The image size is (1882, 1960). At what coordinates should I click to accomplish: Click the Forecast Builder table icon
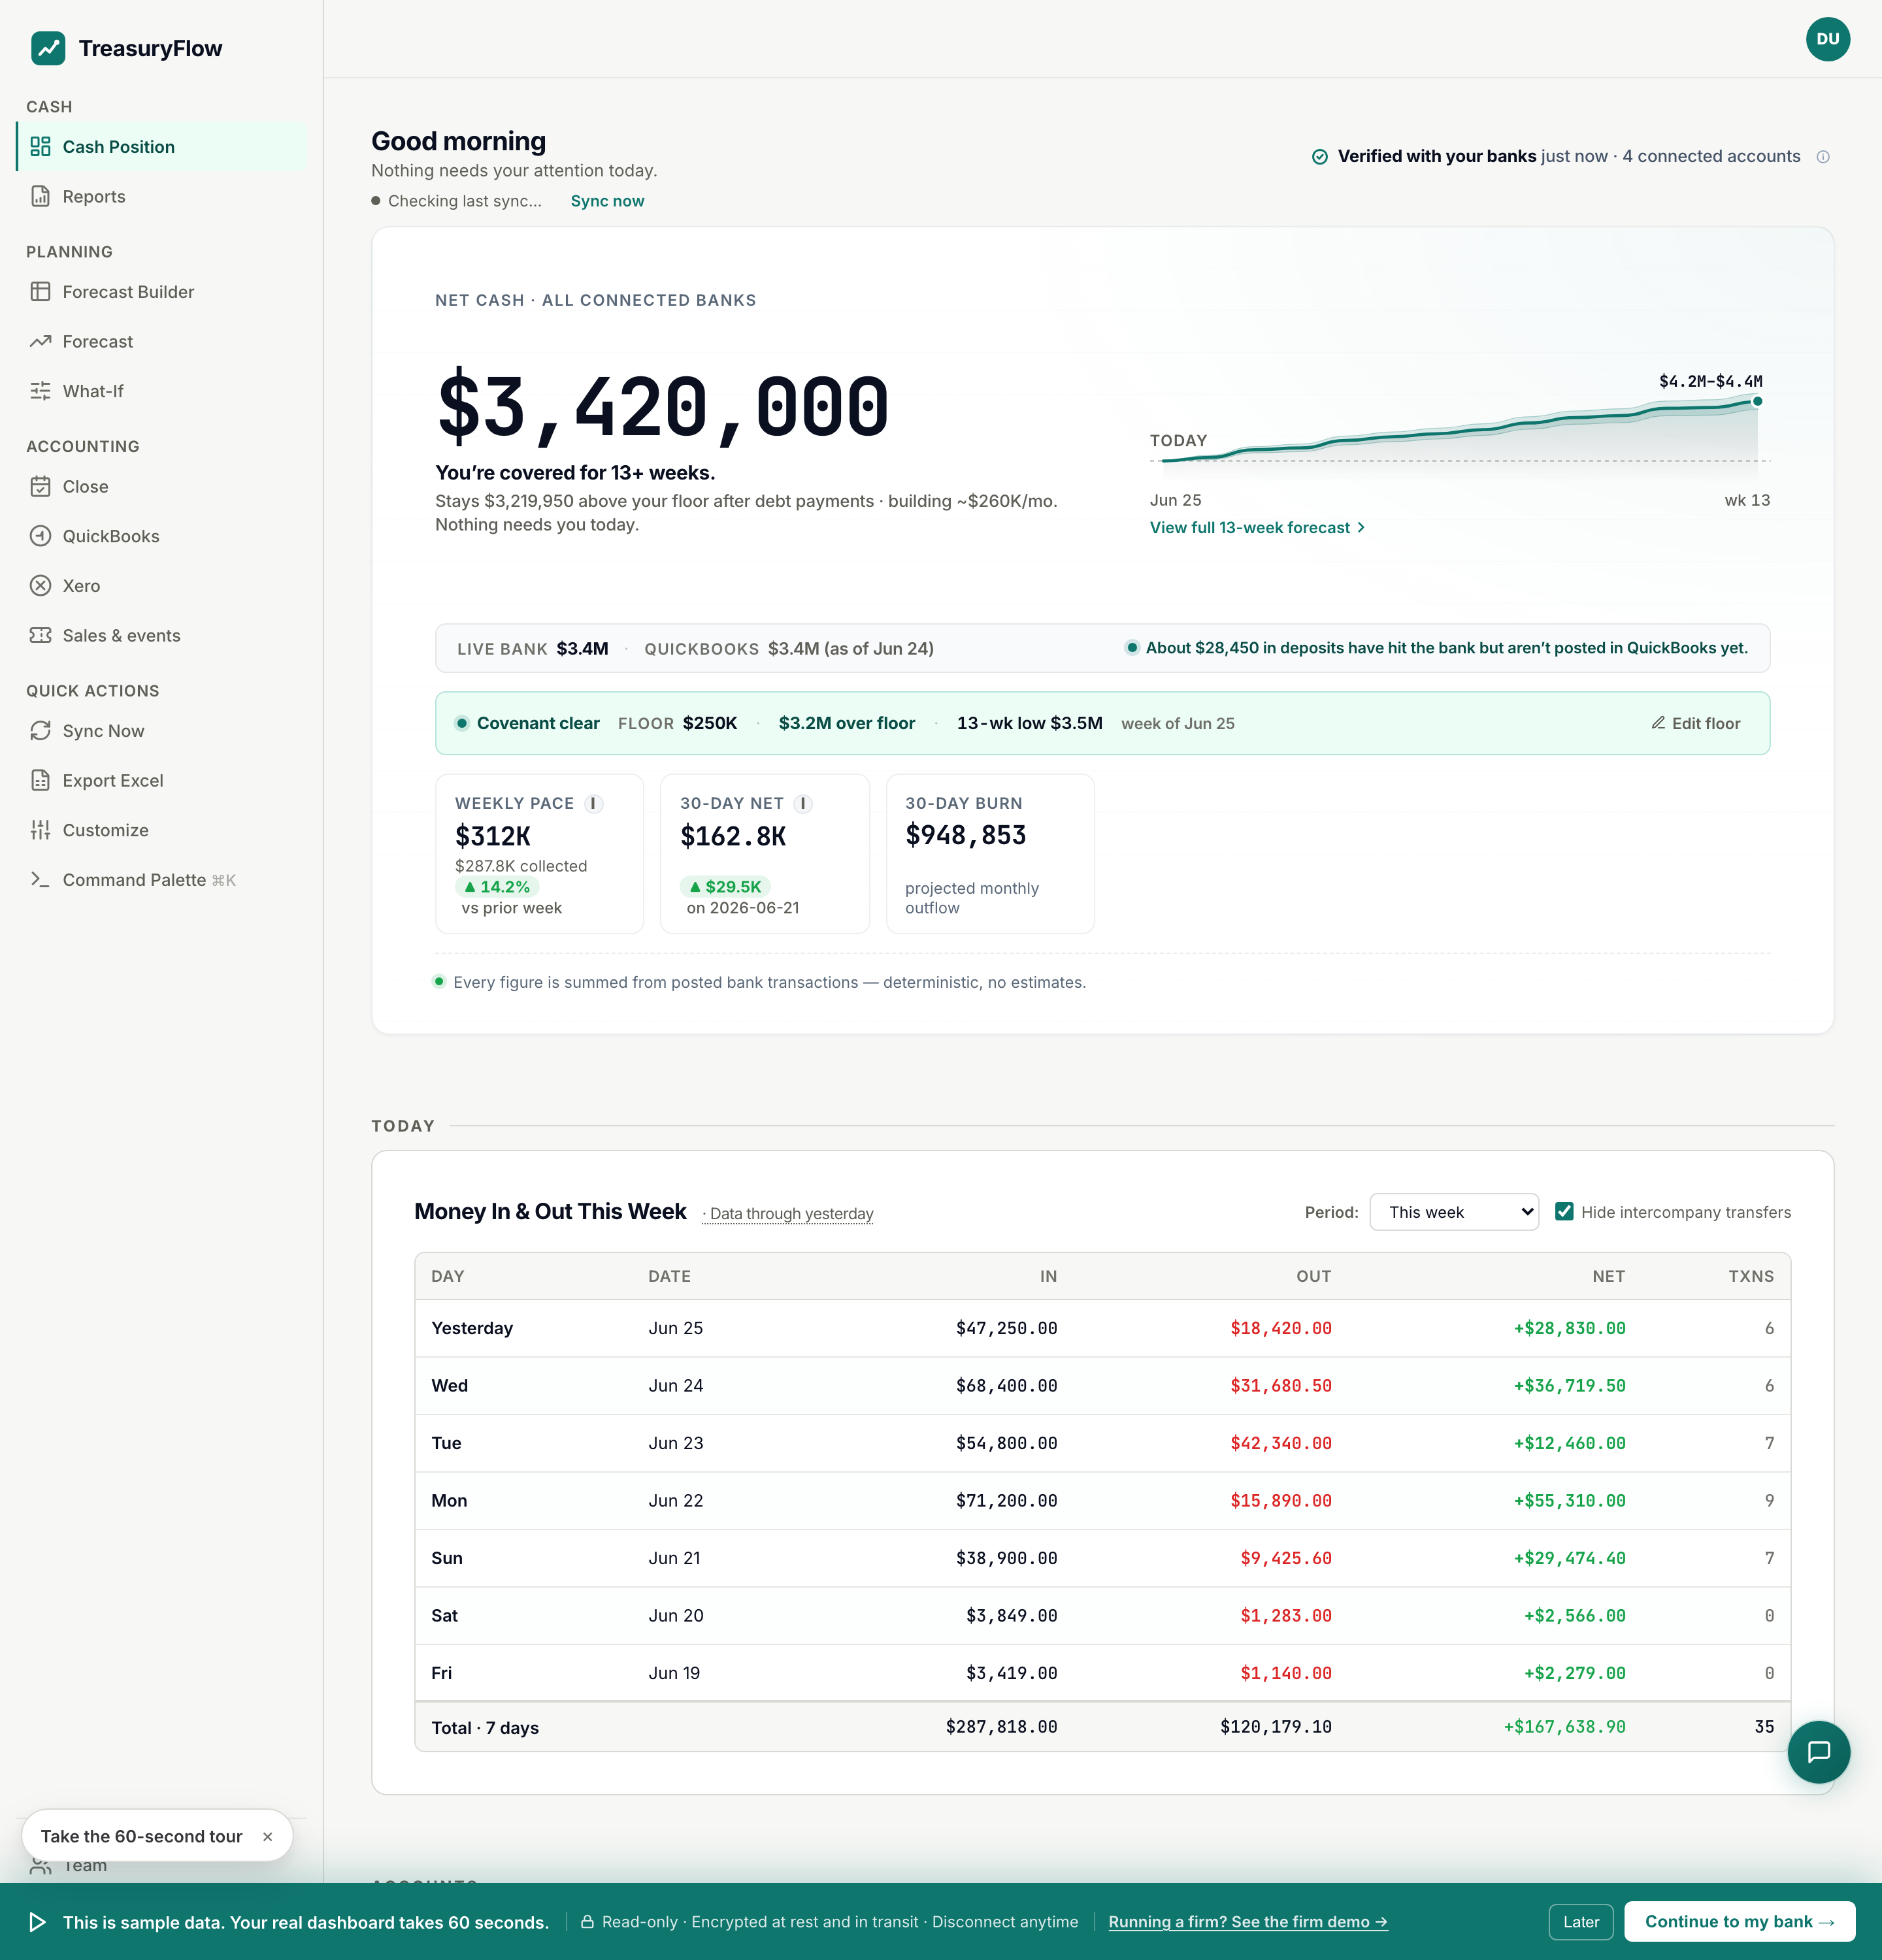[x=40, y=292]
